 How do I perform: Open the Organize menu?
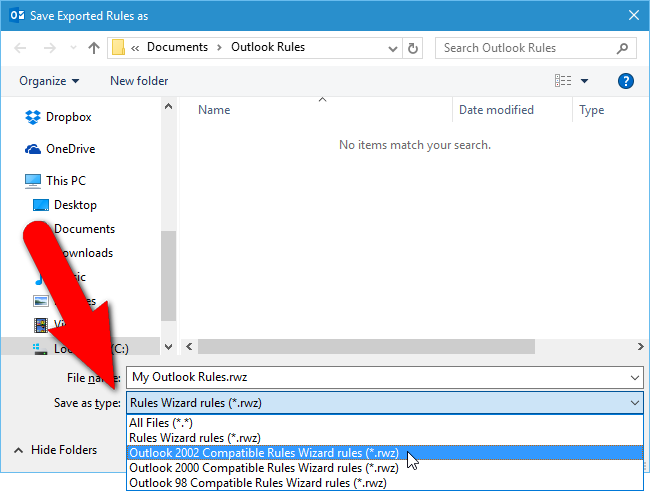[49, 81]
